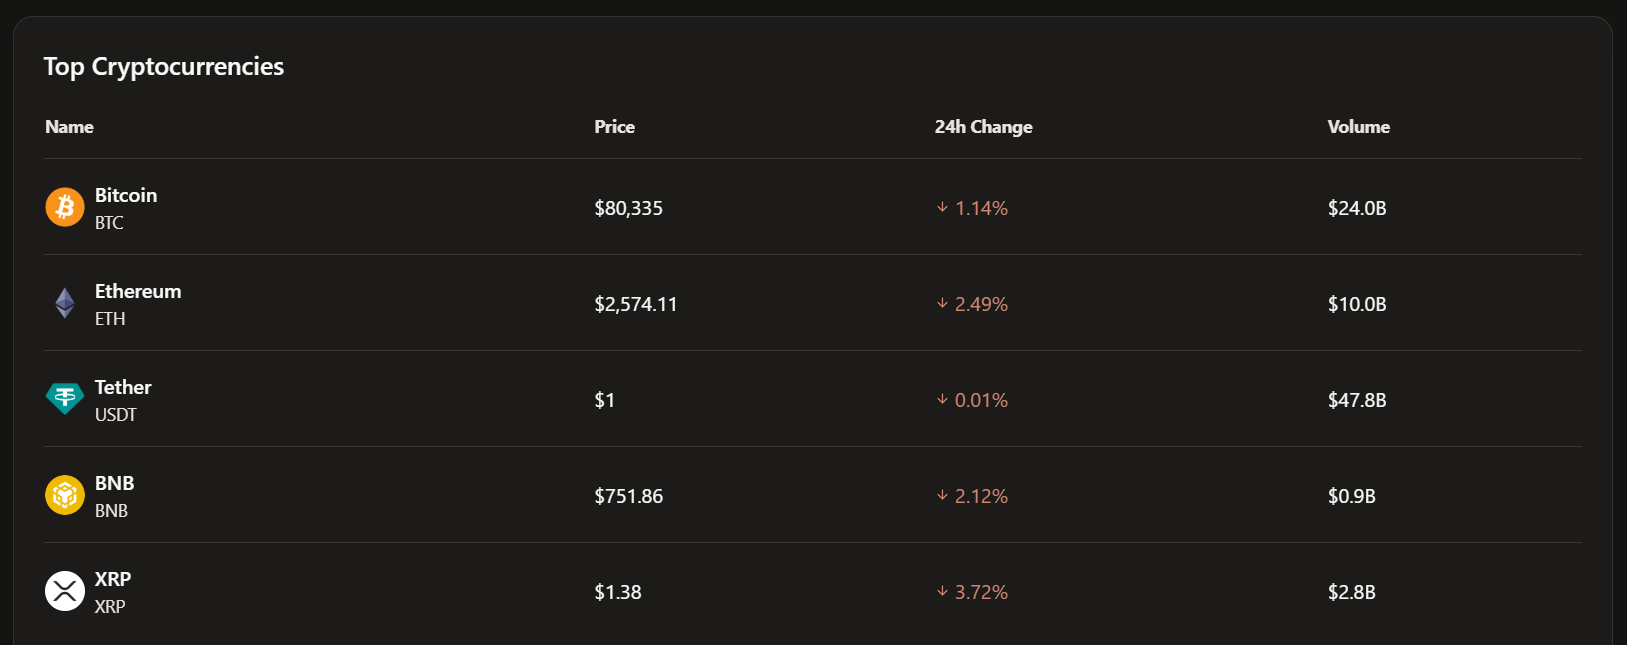Sort table by Price column header
Viewport: 1627px width, 645px height.
pyautogui.click(x=614, y=127)
